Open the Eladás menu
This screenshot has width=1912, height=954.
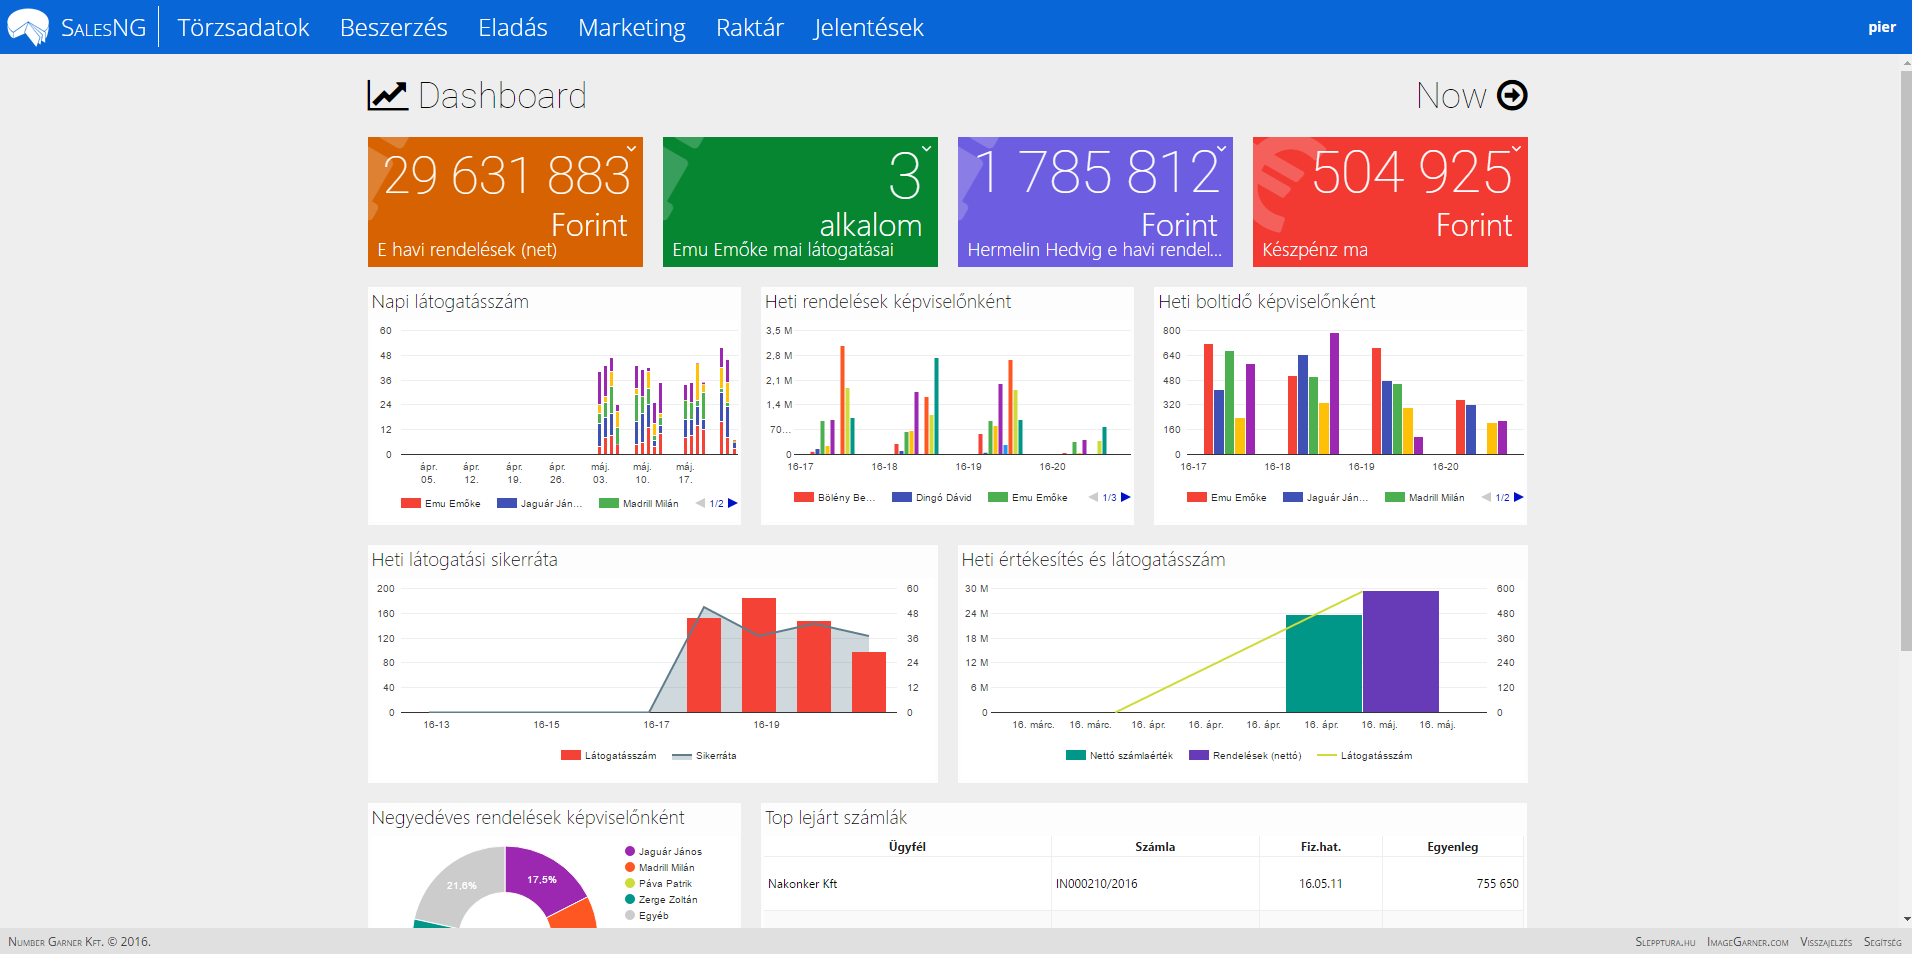pos(513,28)
